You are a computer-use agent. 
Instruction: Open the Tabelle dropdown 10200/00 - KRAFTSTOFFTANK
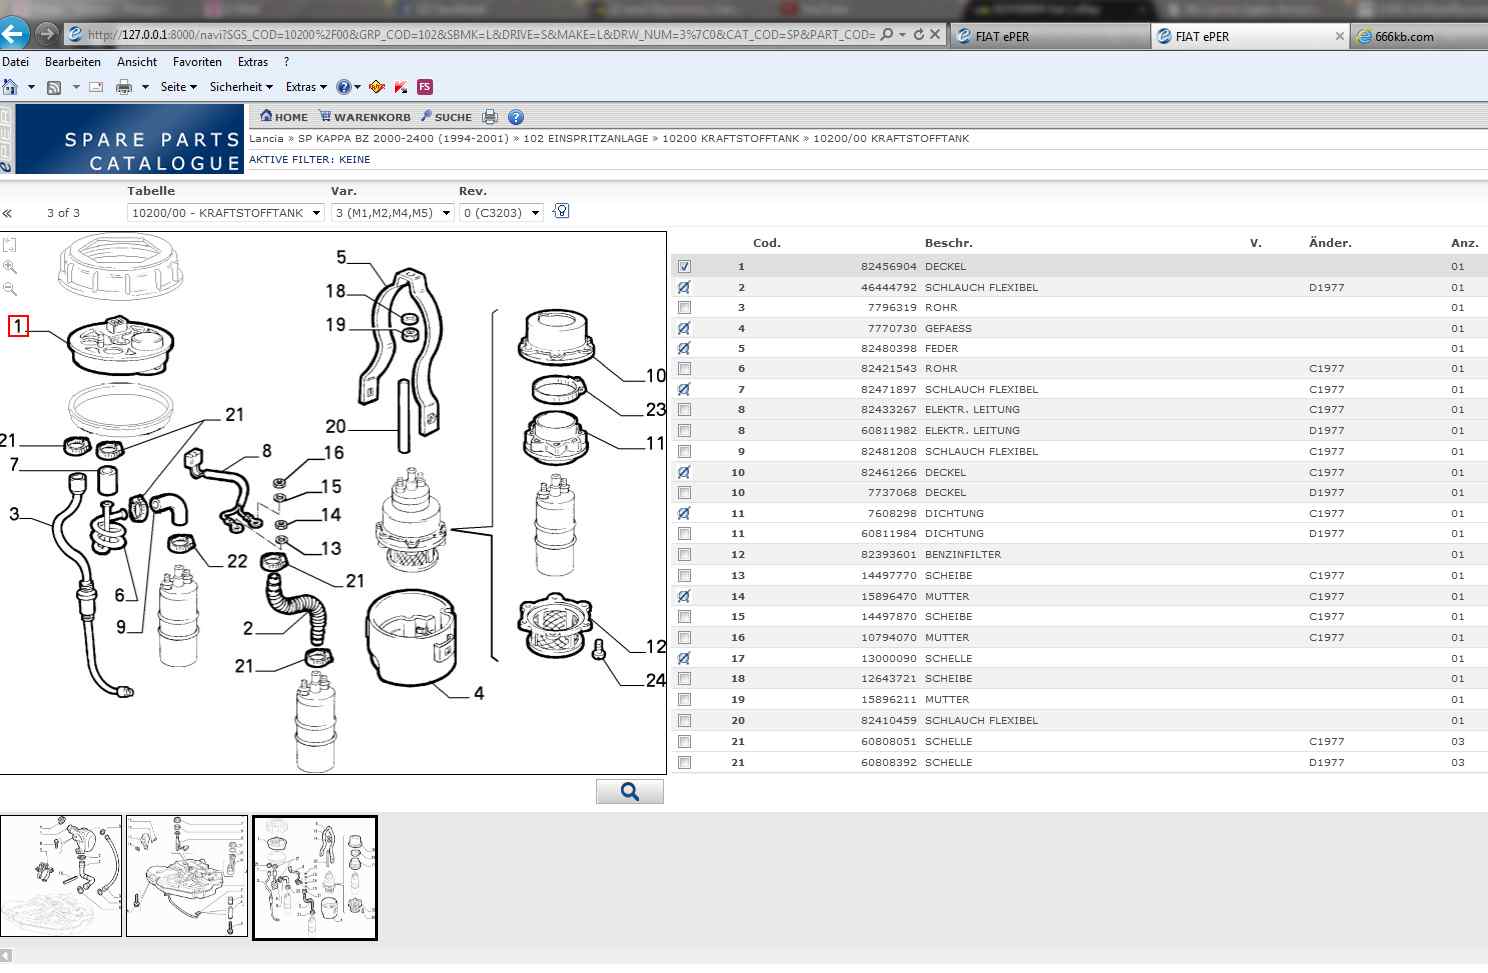(226, 213)
